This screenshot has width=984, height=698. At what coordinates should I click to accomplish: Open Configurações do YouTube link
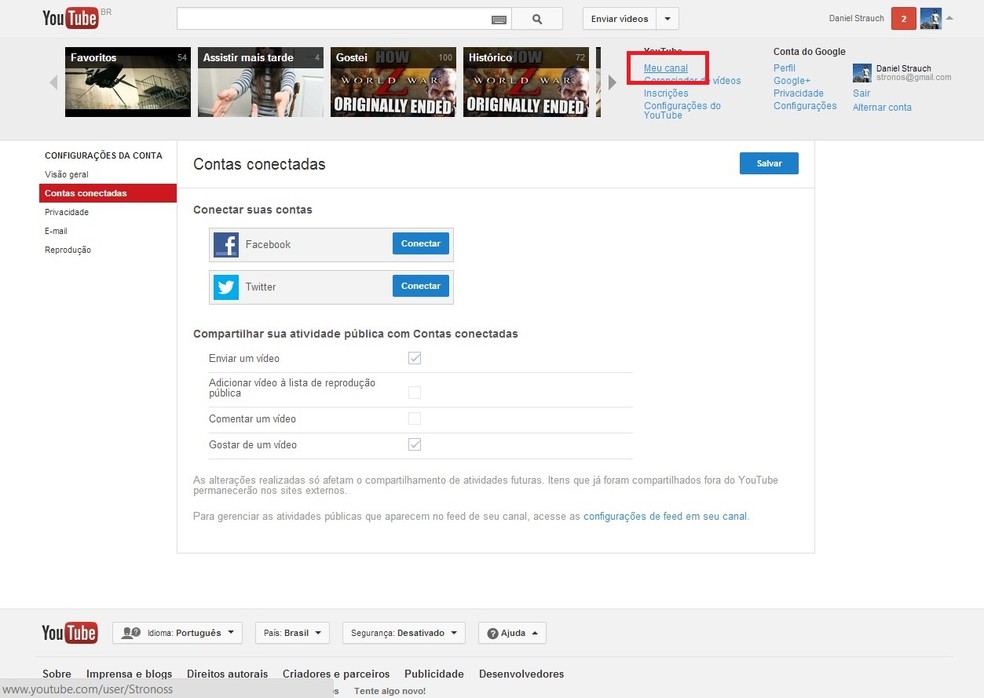coord(682,110)
